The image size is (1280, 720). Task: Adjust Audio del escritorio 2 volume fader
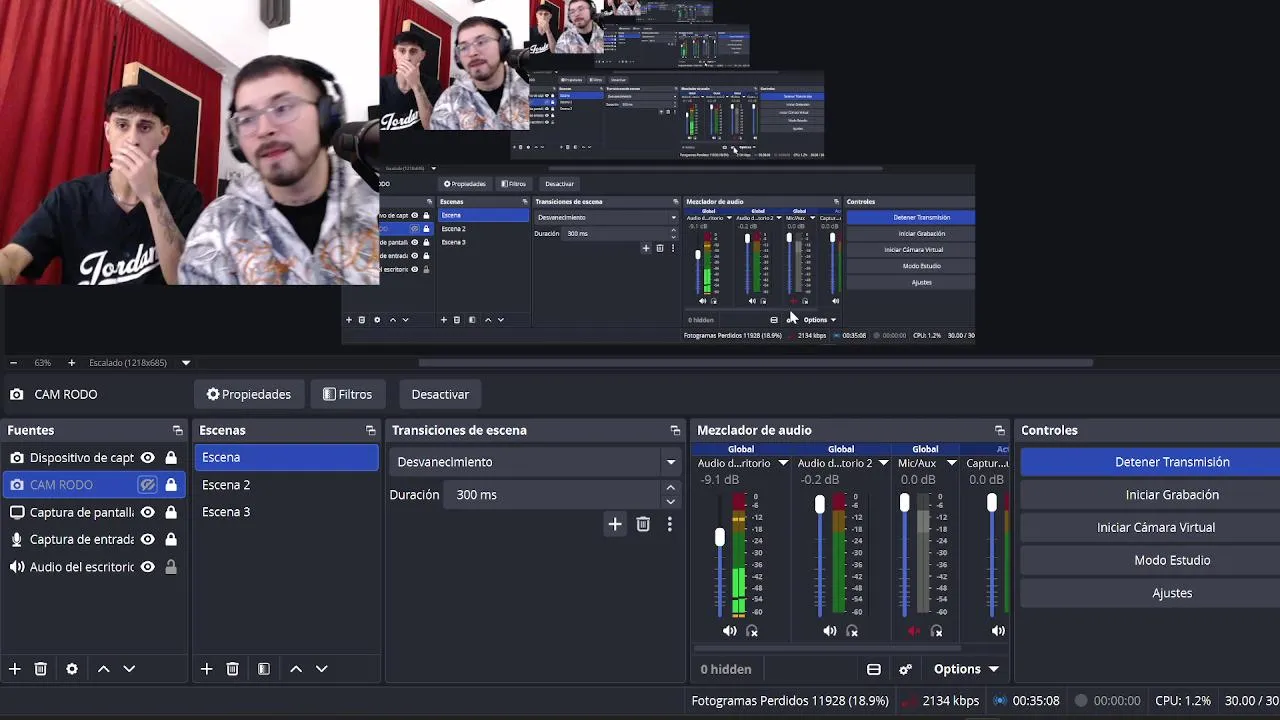point(820,505)
